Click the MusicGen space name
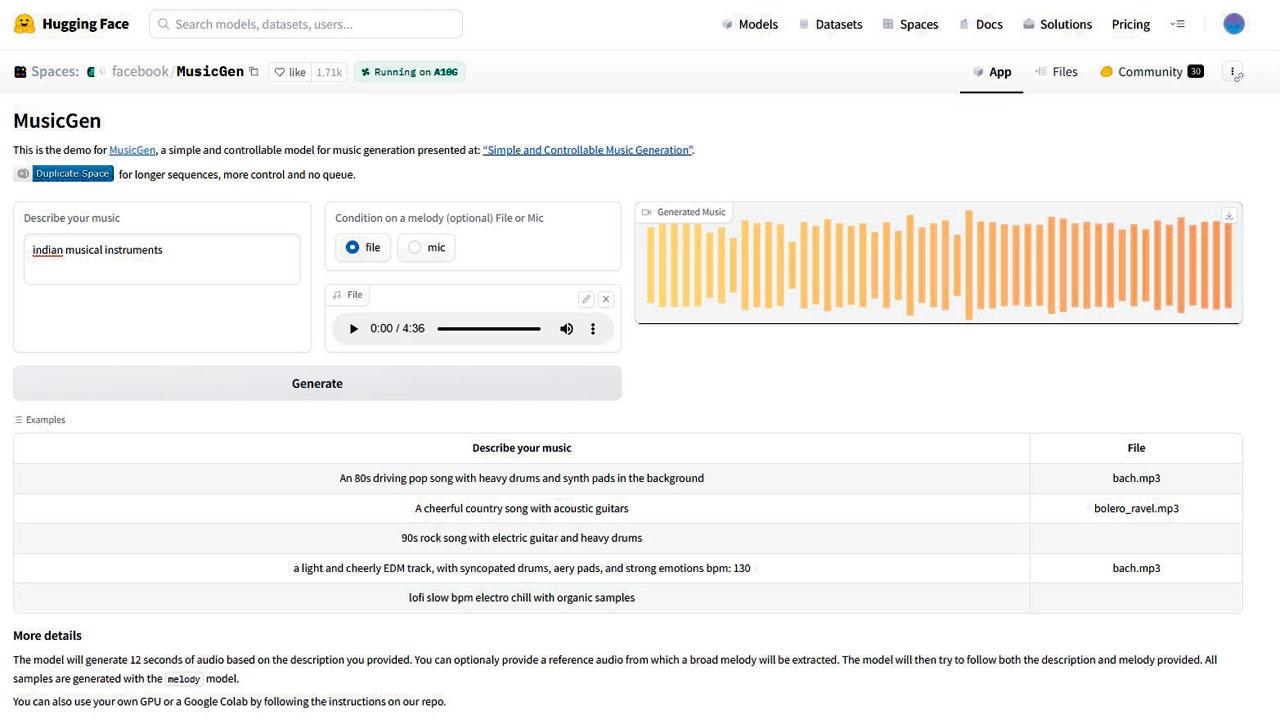The height and width of the screenshot is (720, 1280). point(210,72)
